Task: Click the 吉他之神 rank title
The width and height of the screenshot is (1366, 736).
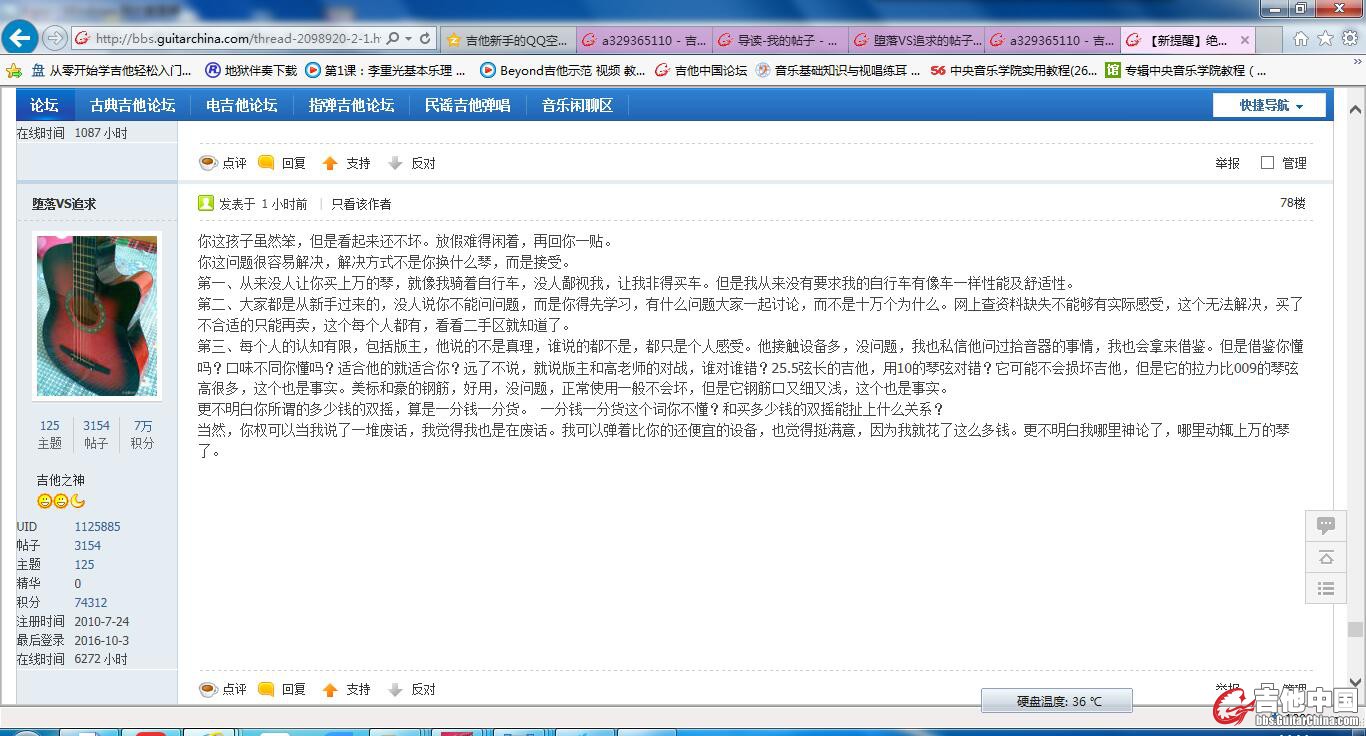Action: [x=61, y=480]
